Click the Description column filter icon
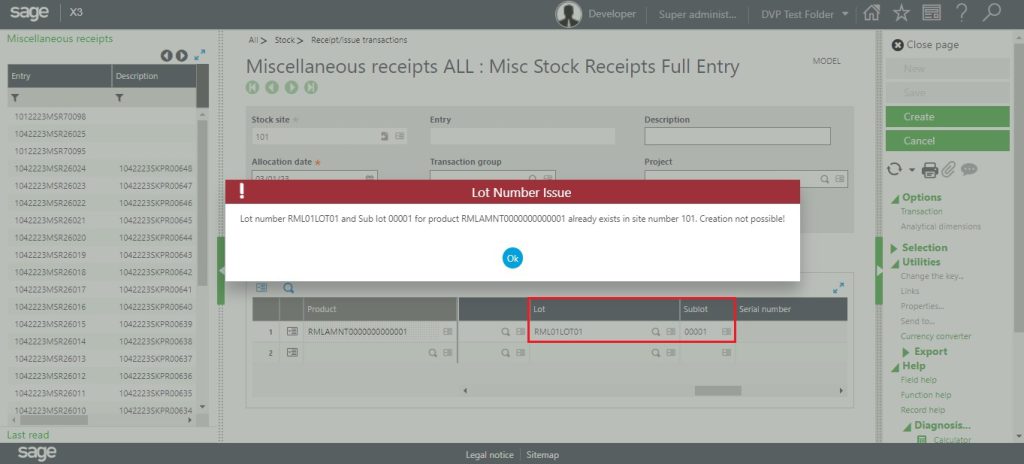This screenshot has height=464, width=1024. click(120, 97)
